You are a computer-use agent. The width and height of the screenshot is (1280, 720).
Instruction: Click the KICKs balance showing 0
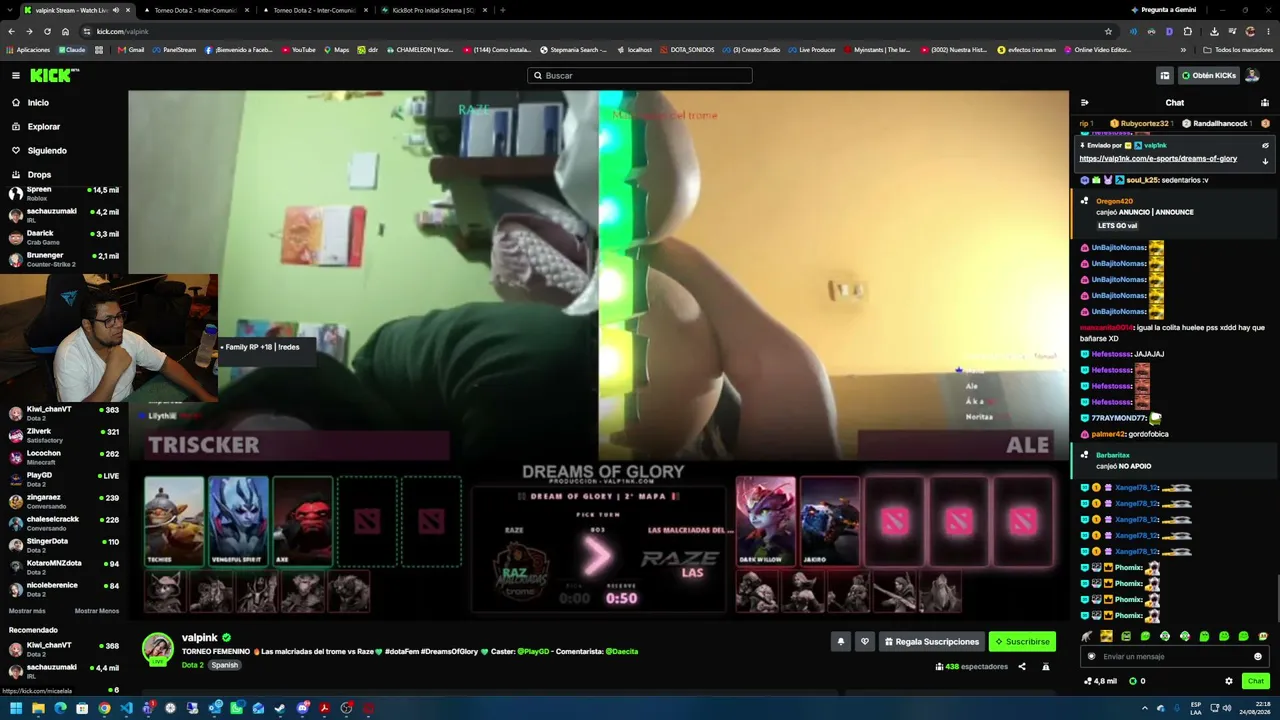pos(1137,681)
